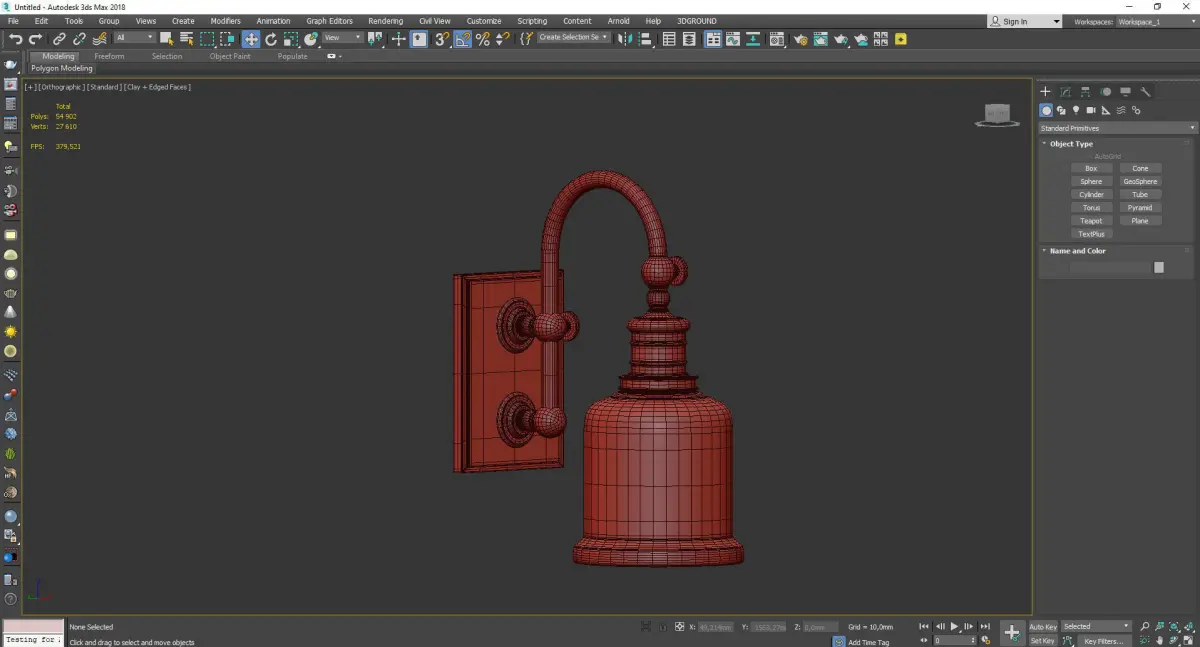Click the yellow 3DGROUND toolbar icon

[901, 39]
